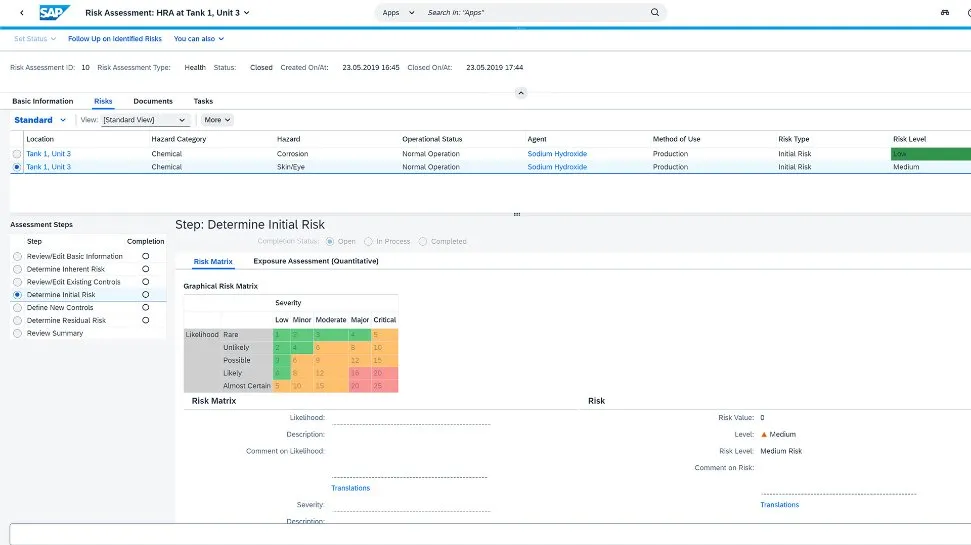Click the splitter grip below risks table
The width and height of the screenshot is (971, 545).
(x=517, y=213)
